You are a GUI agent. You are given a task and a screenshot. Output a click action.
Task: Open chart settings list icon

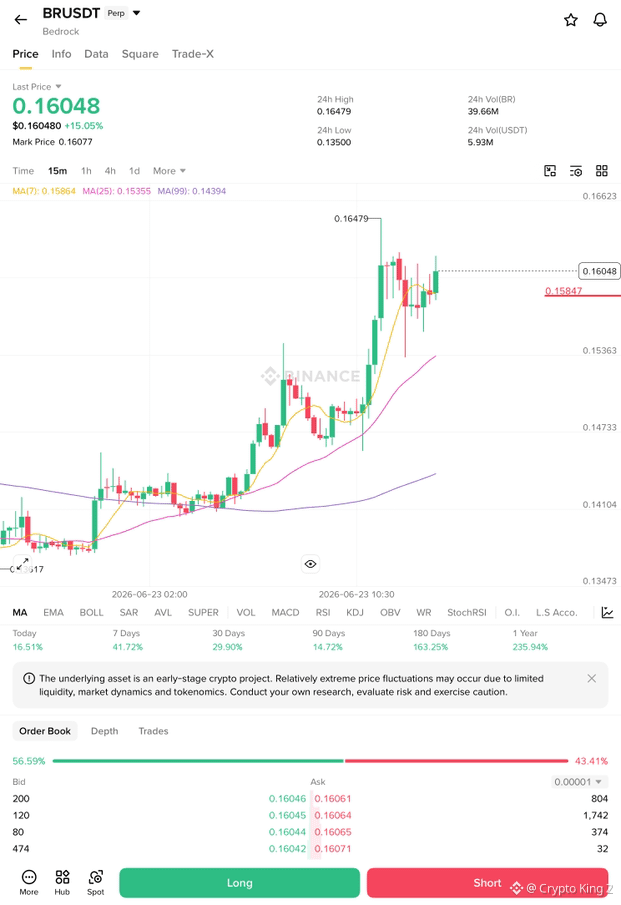click(576, 171)
